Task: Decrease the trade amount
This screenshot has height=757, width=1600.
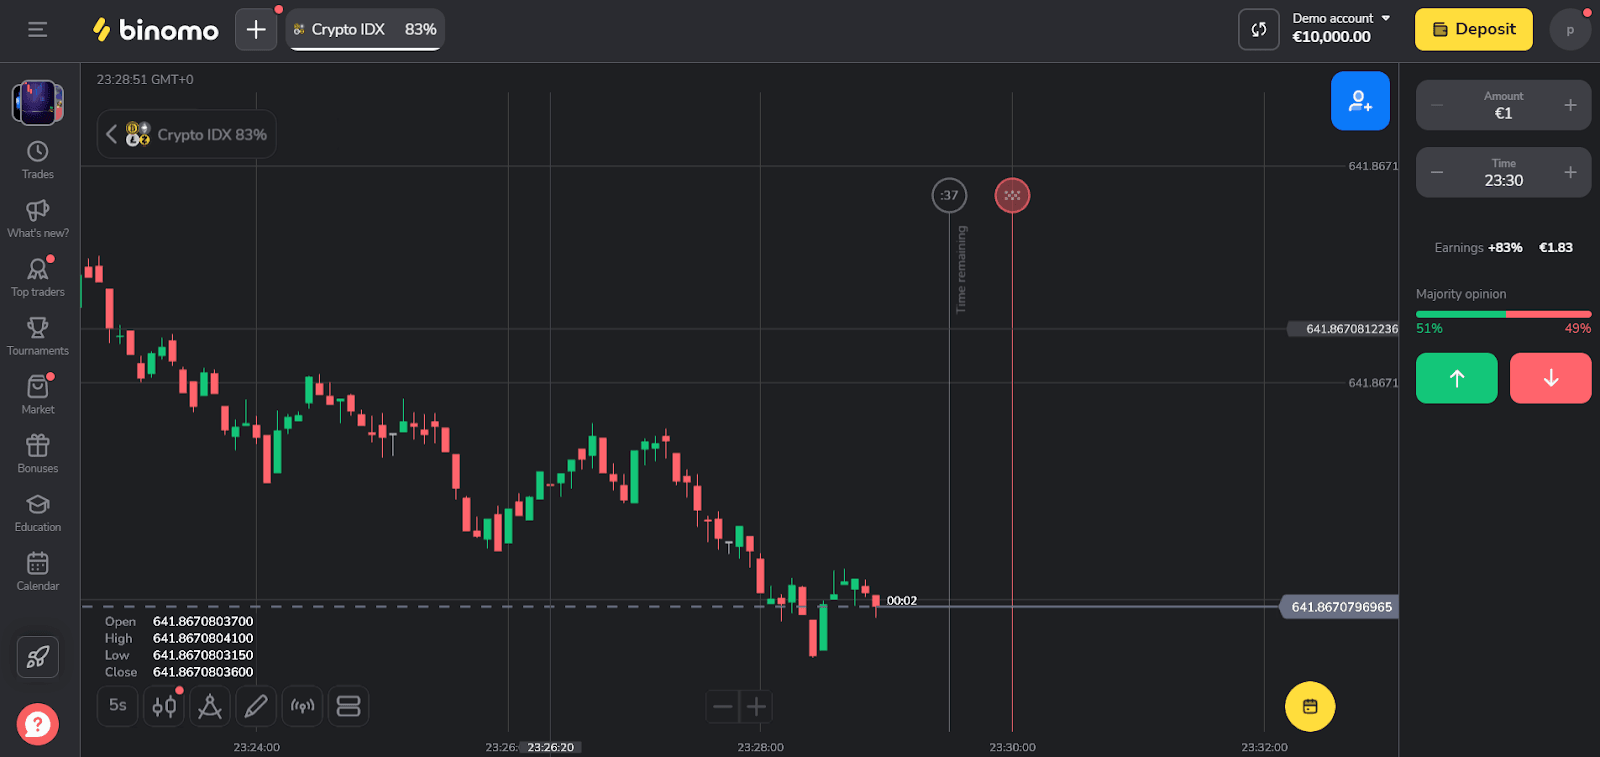Action: [x=1437, y=105]
